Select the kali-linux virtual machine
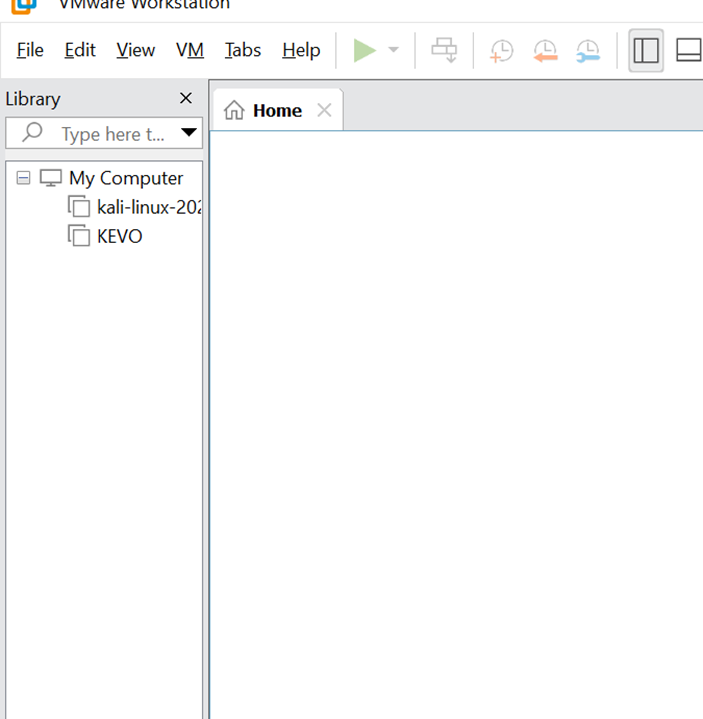 coord(149,207)
